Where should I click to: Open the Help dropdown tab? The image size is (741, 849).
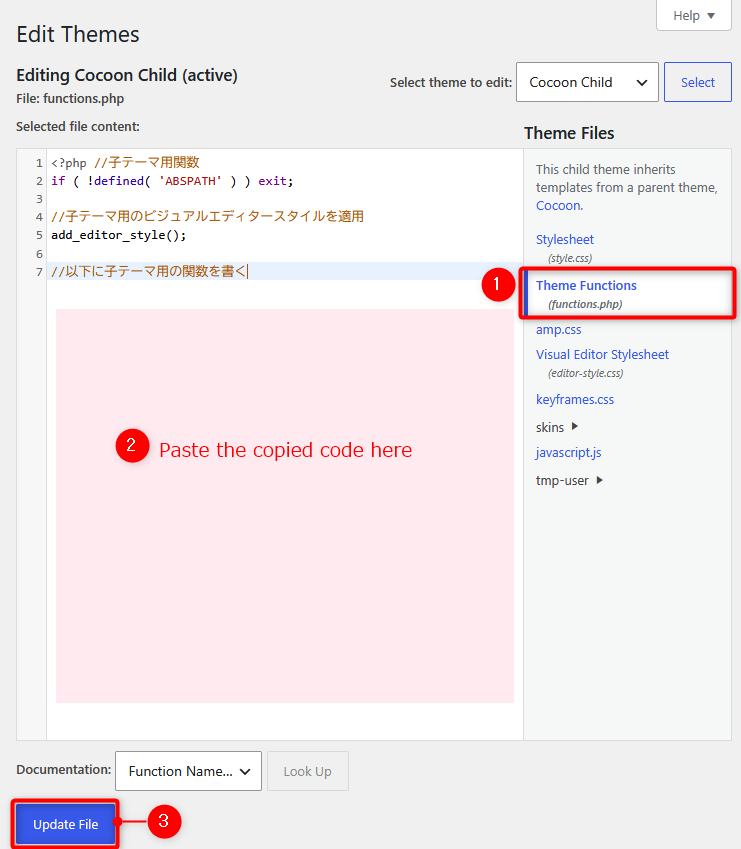pos(693,15)
